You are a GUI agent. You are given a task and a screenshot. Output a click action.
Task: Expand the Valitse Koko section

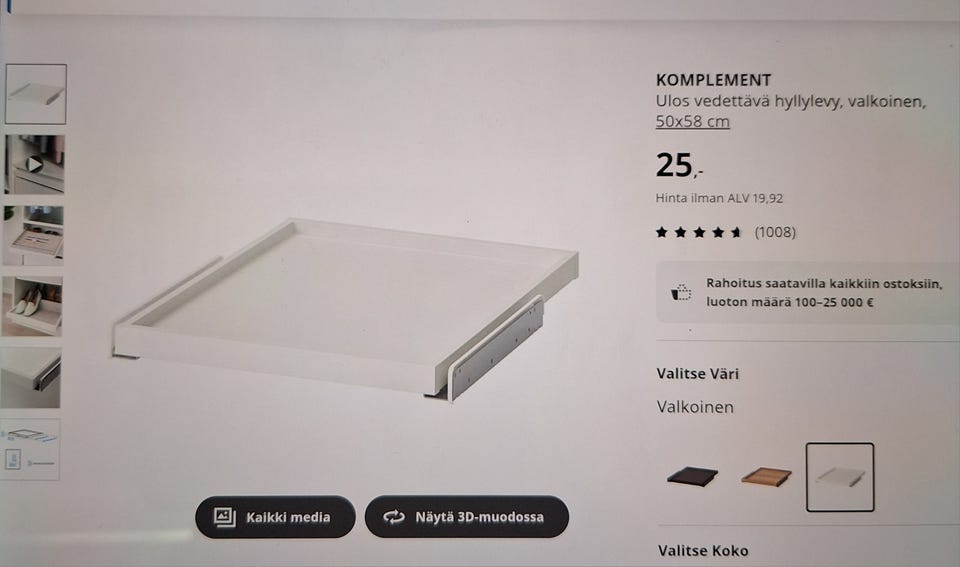[x=703, y=550]
